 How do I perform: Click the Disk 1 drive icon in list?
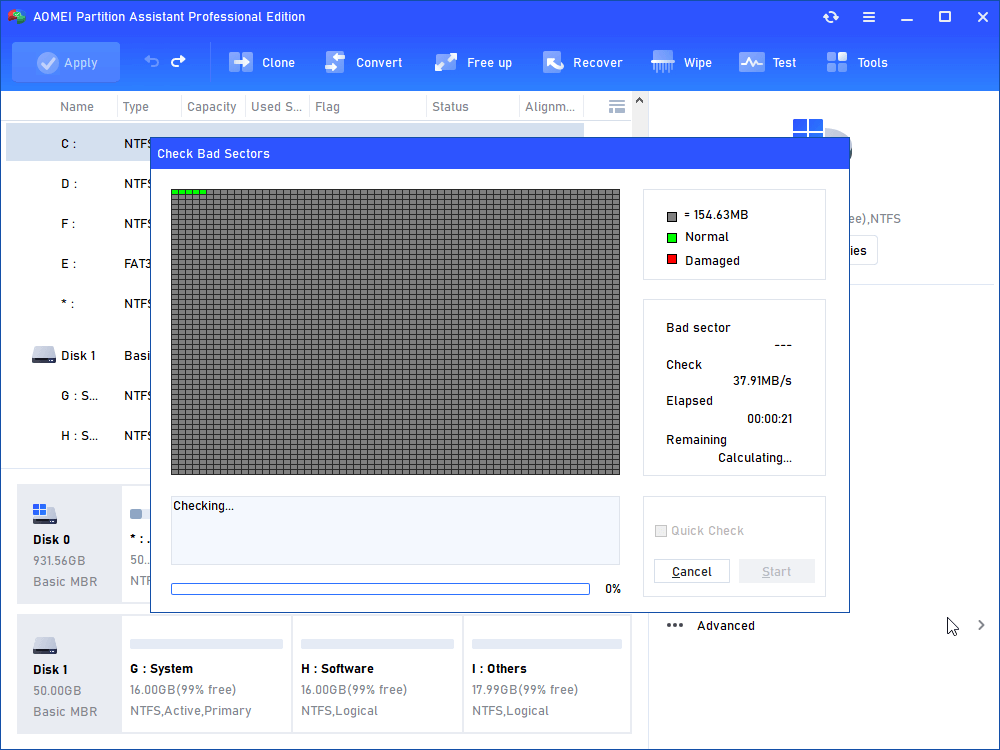click(x=44, y=355)
